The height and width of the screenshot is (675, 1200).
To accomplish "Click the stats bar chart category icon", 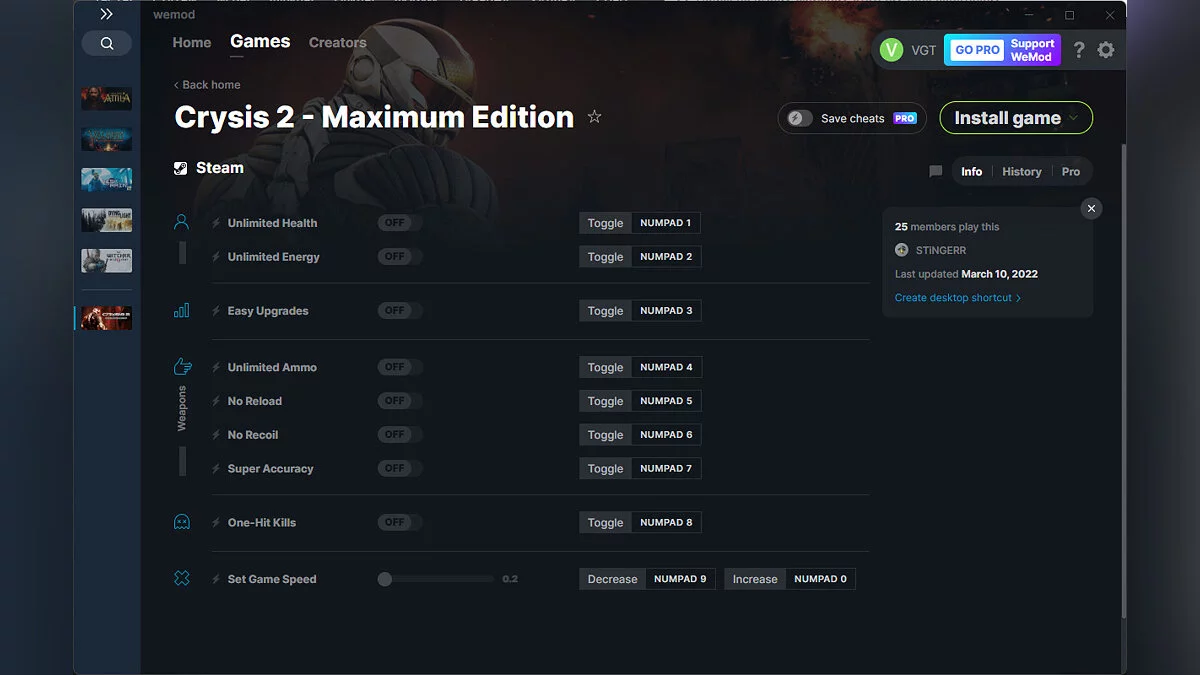I will point(181,311).
